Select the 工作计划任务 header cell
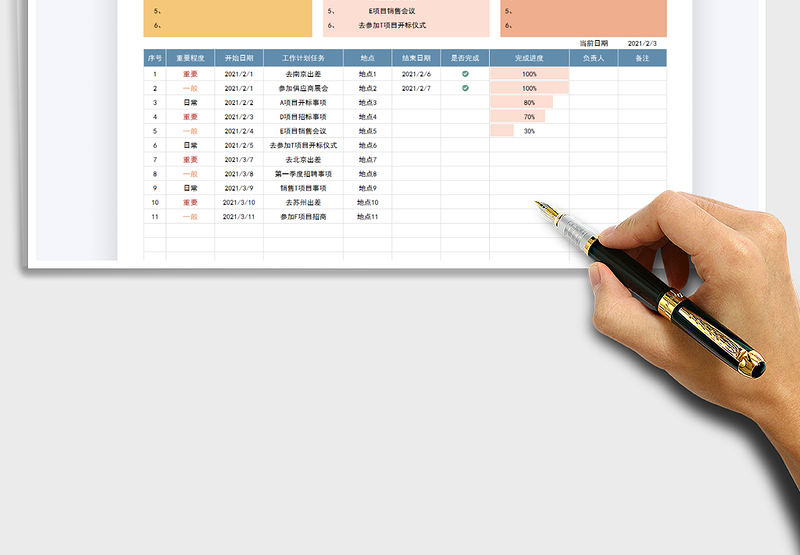Image resolution: width=800 pixels, height=555 pixels. [303, 58]
